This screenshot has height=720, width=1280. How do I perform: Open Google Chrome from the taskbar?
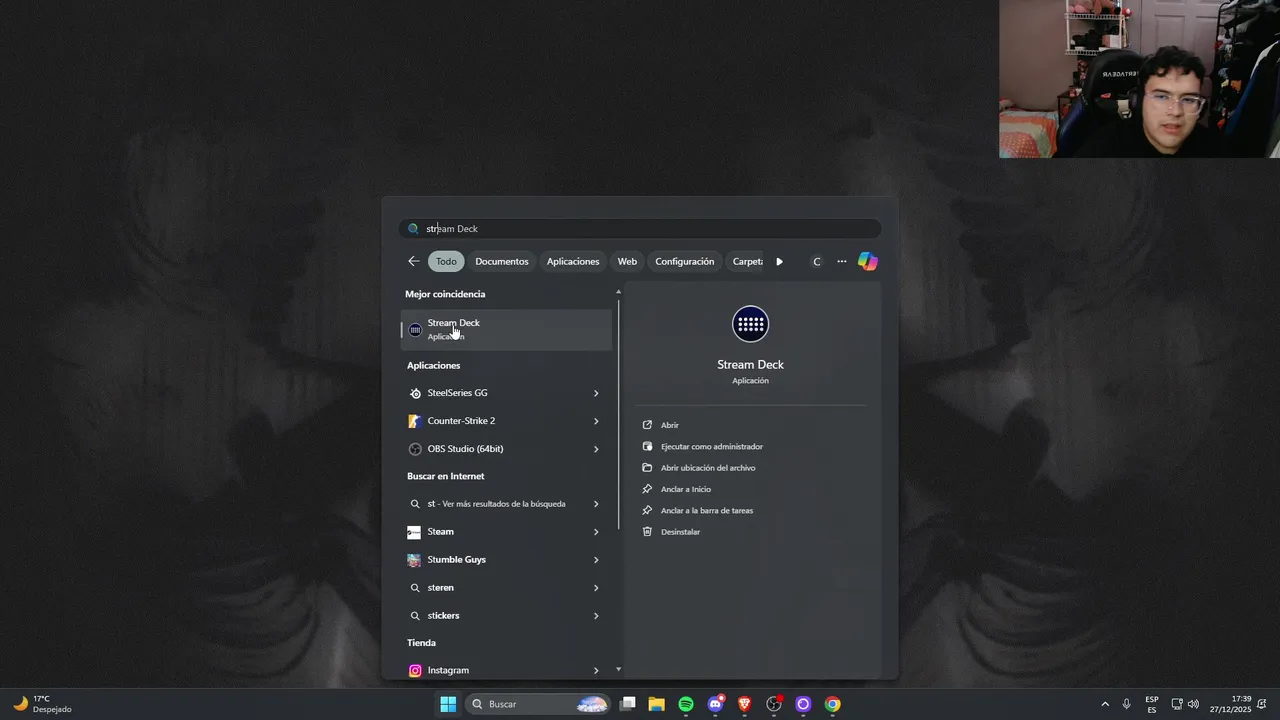tap(832, 704)
